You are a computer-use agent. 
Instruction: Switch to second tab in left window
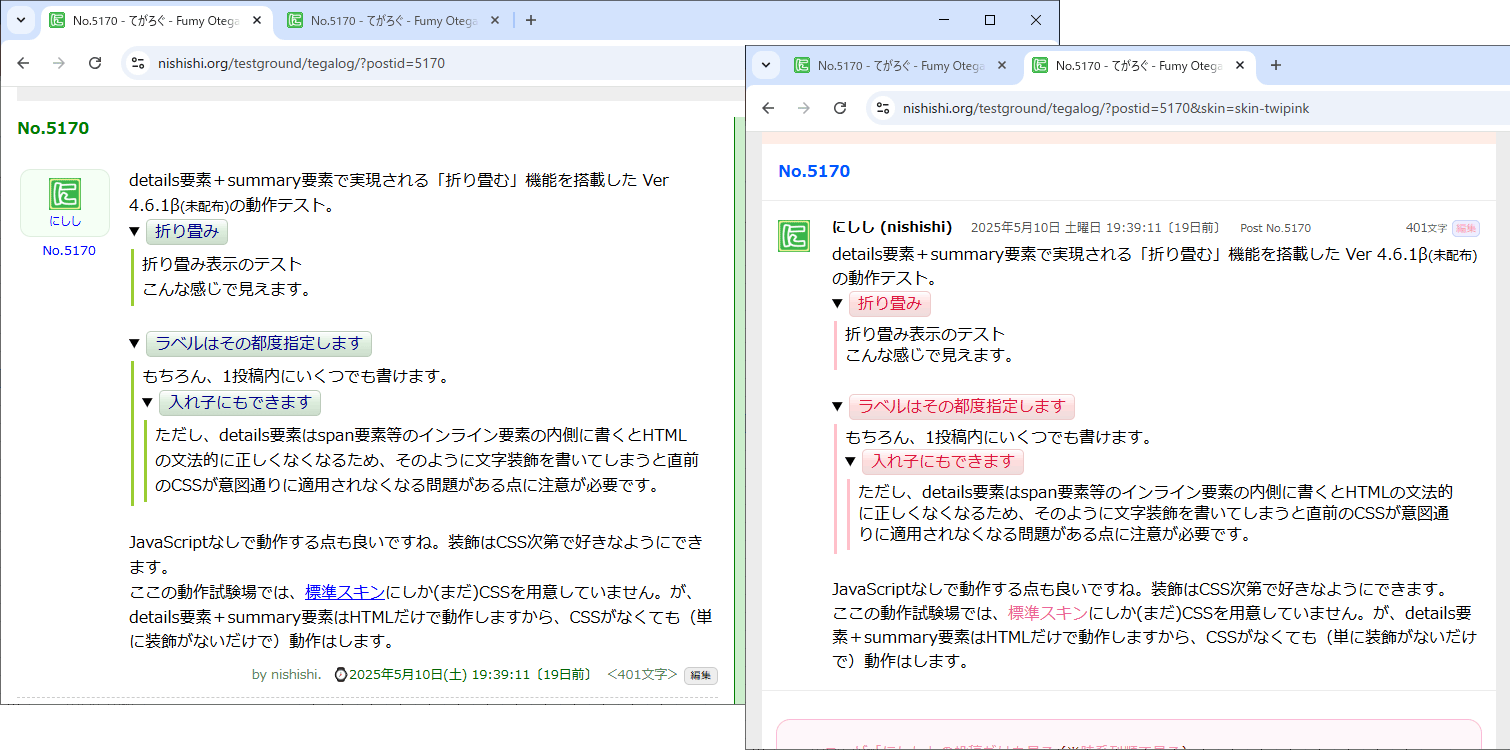pyautogui.click(x=392, y=20)
